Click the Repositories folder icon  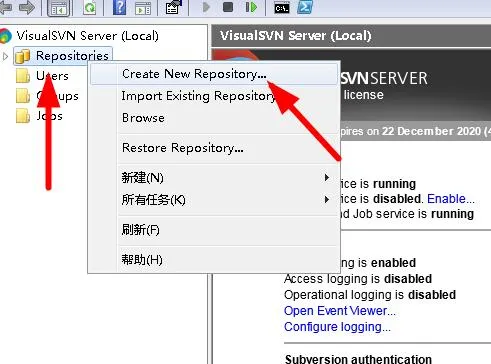pyautogui.click(x=23, y=56)
